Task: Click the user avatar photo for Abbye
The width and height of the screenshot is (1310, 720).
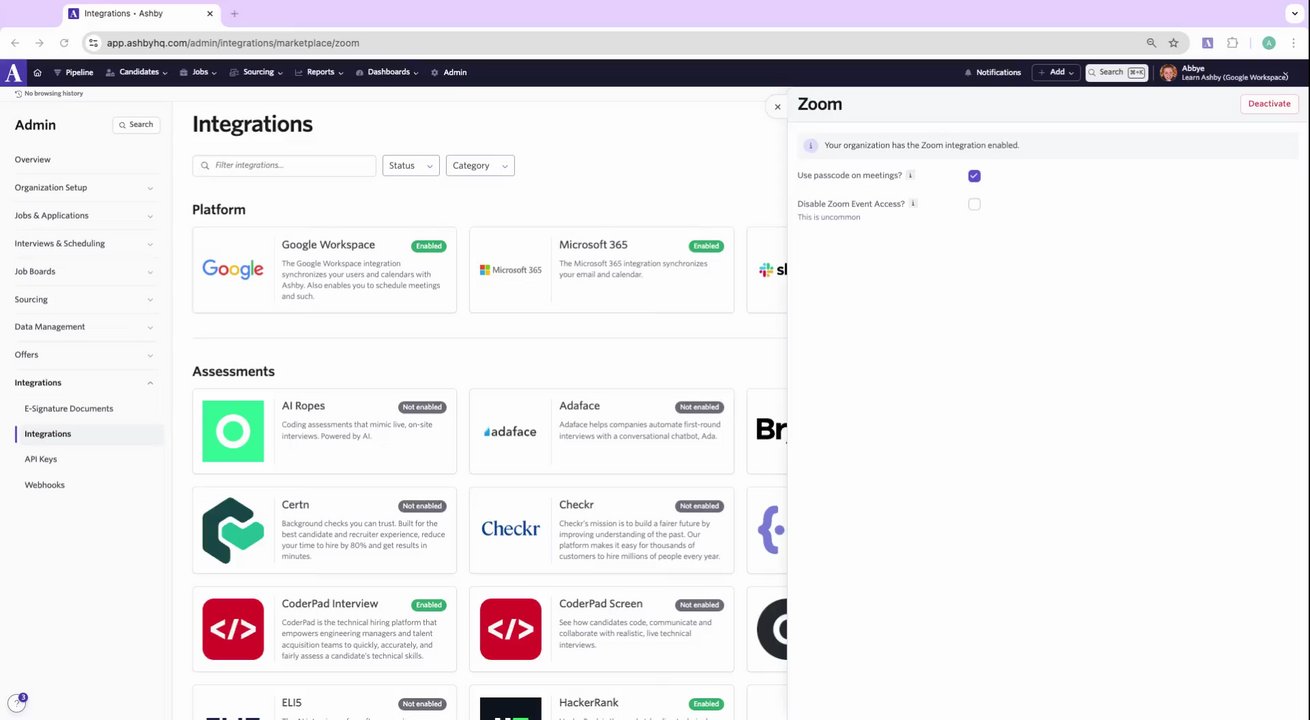Action: pyautogui.click(x=1168, y=72)
